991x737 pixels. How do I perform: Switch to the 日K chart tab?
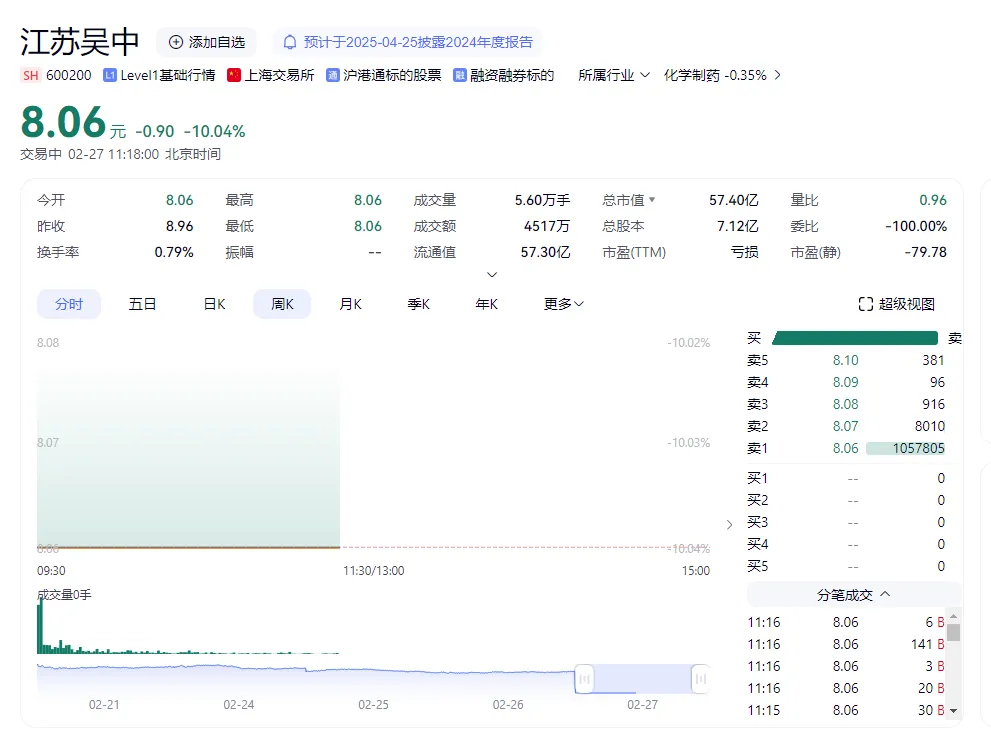(214, 304)
